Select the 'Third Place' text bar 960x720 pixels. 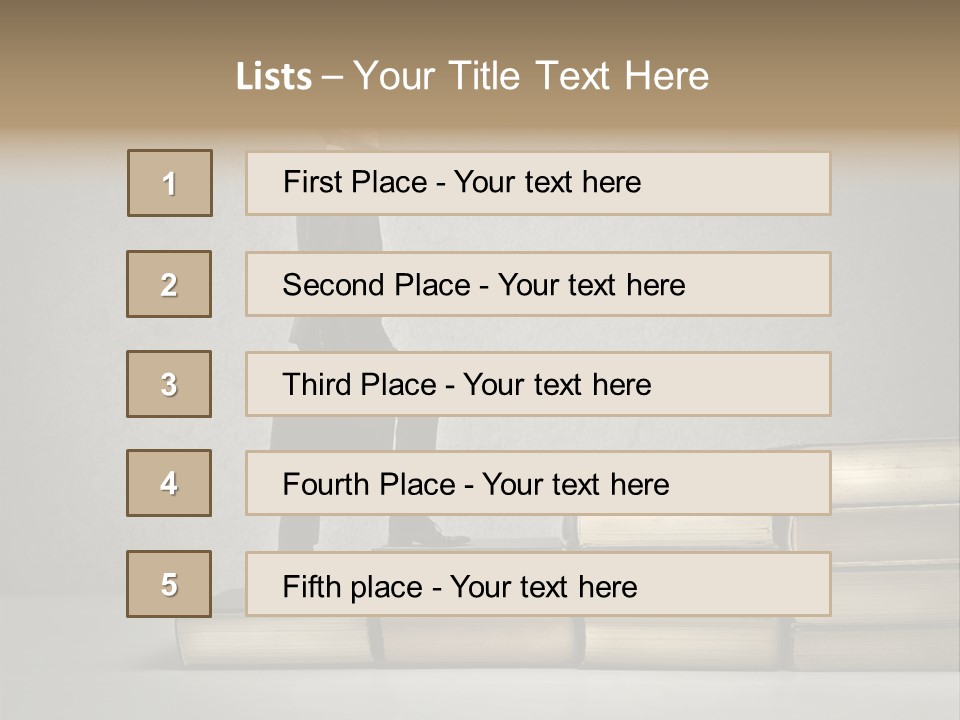538,384
